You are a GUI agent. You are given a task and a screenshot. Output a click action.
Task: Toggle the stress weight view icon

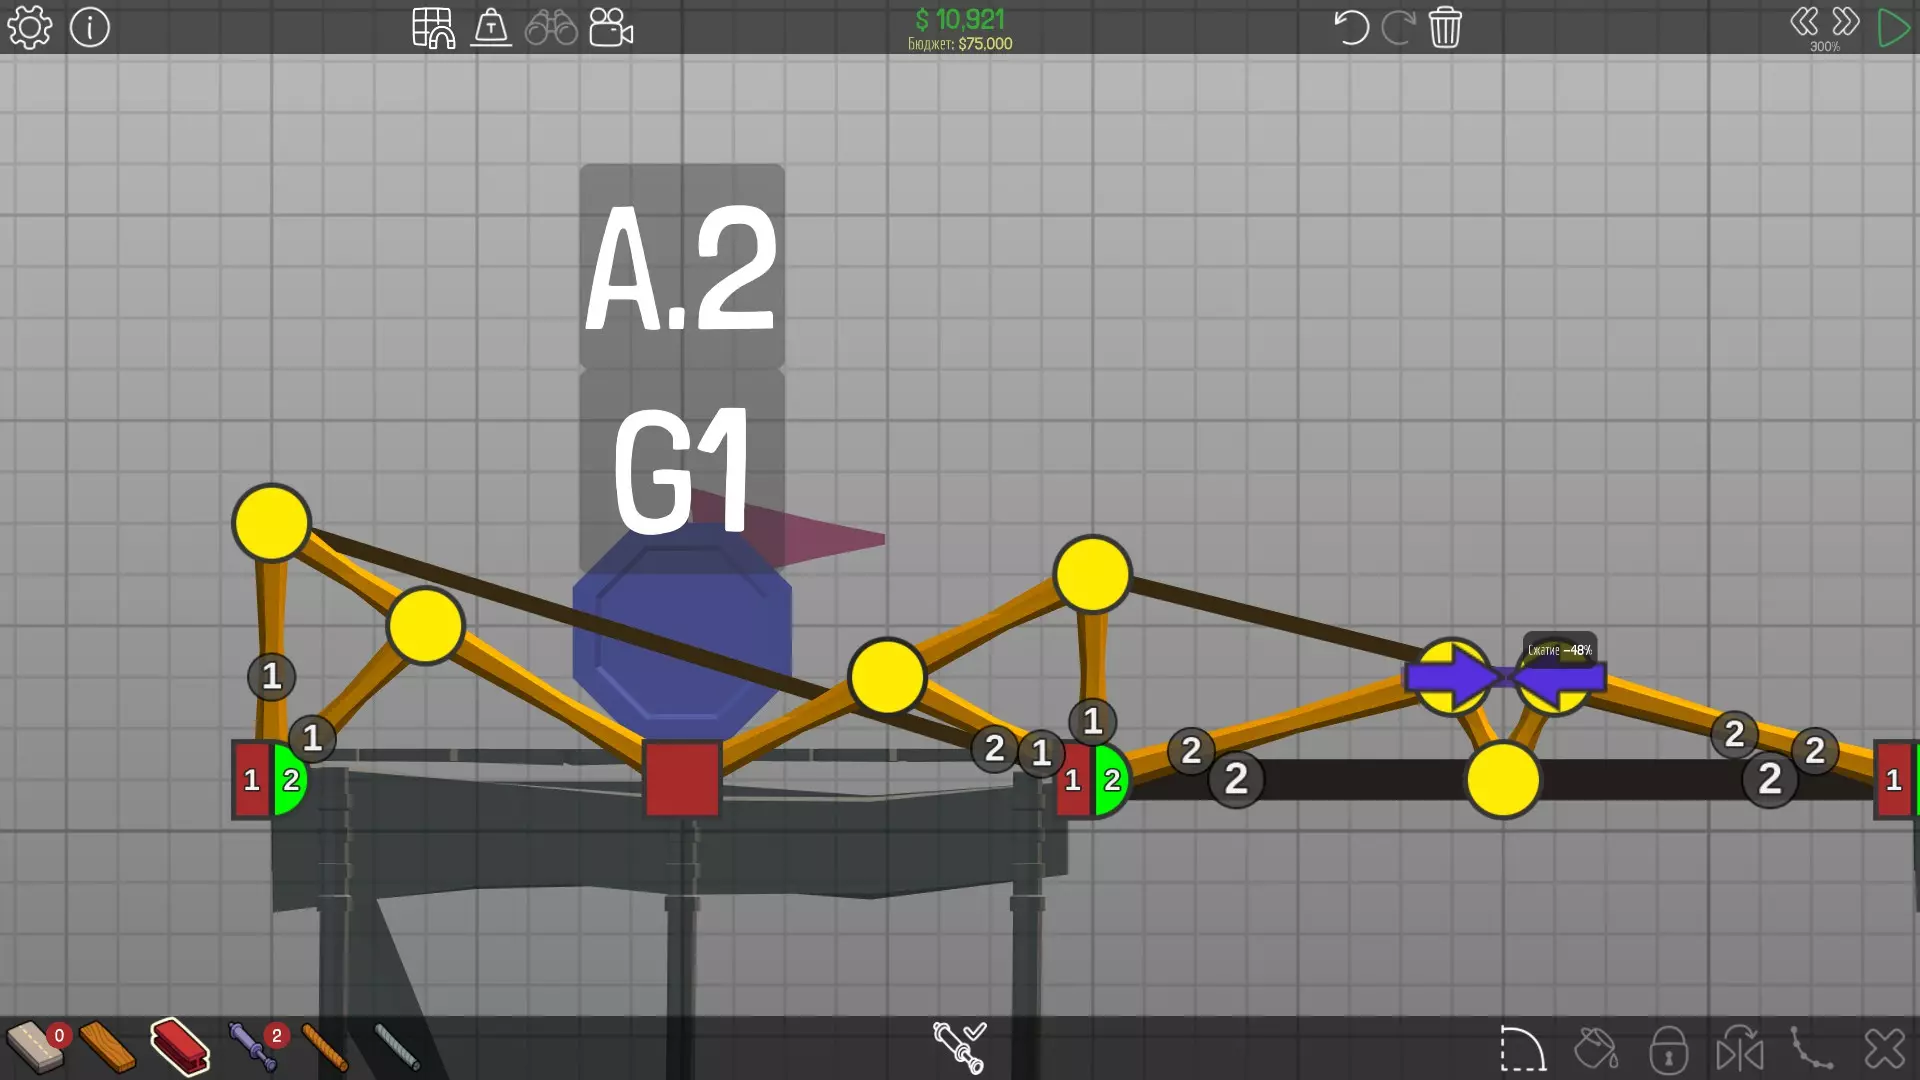pos(491,28)
